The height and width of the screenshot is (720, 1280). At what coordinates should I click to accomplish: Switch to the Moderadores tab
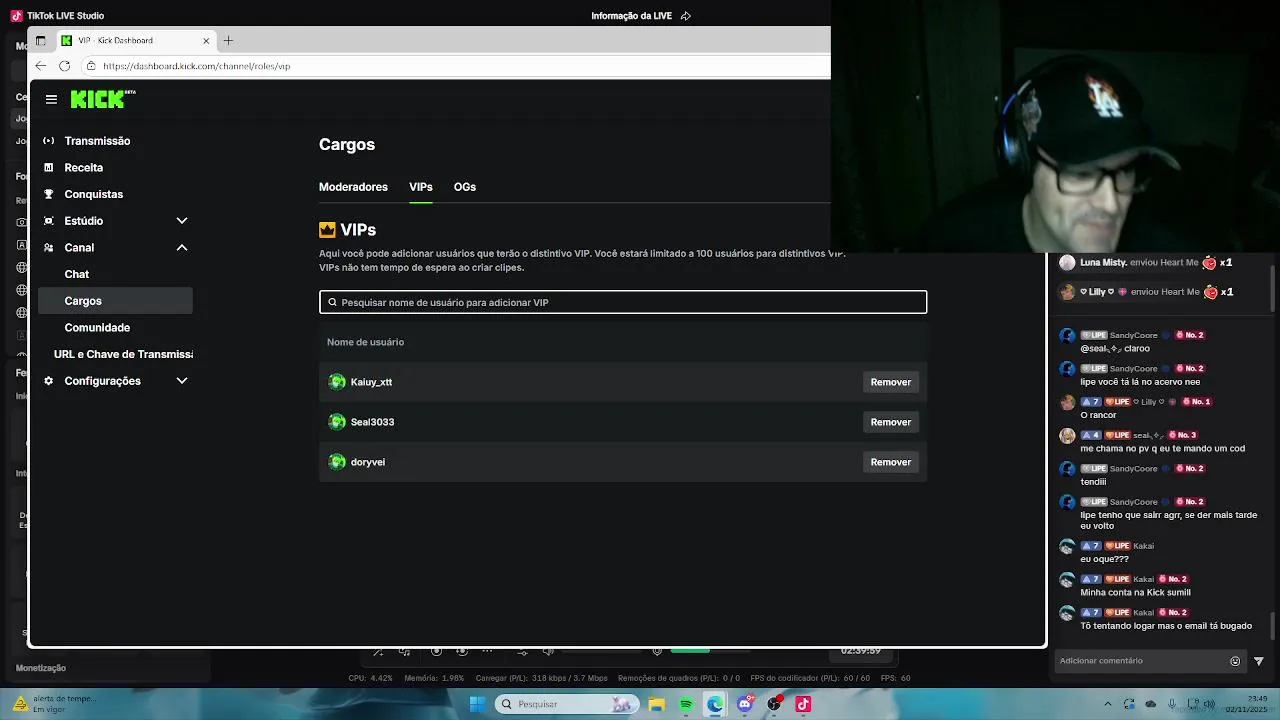pyautogui.click(x=353, y=187)
